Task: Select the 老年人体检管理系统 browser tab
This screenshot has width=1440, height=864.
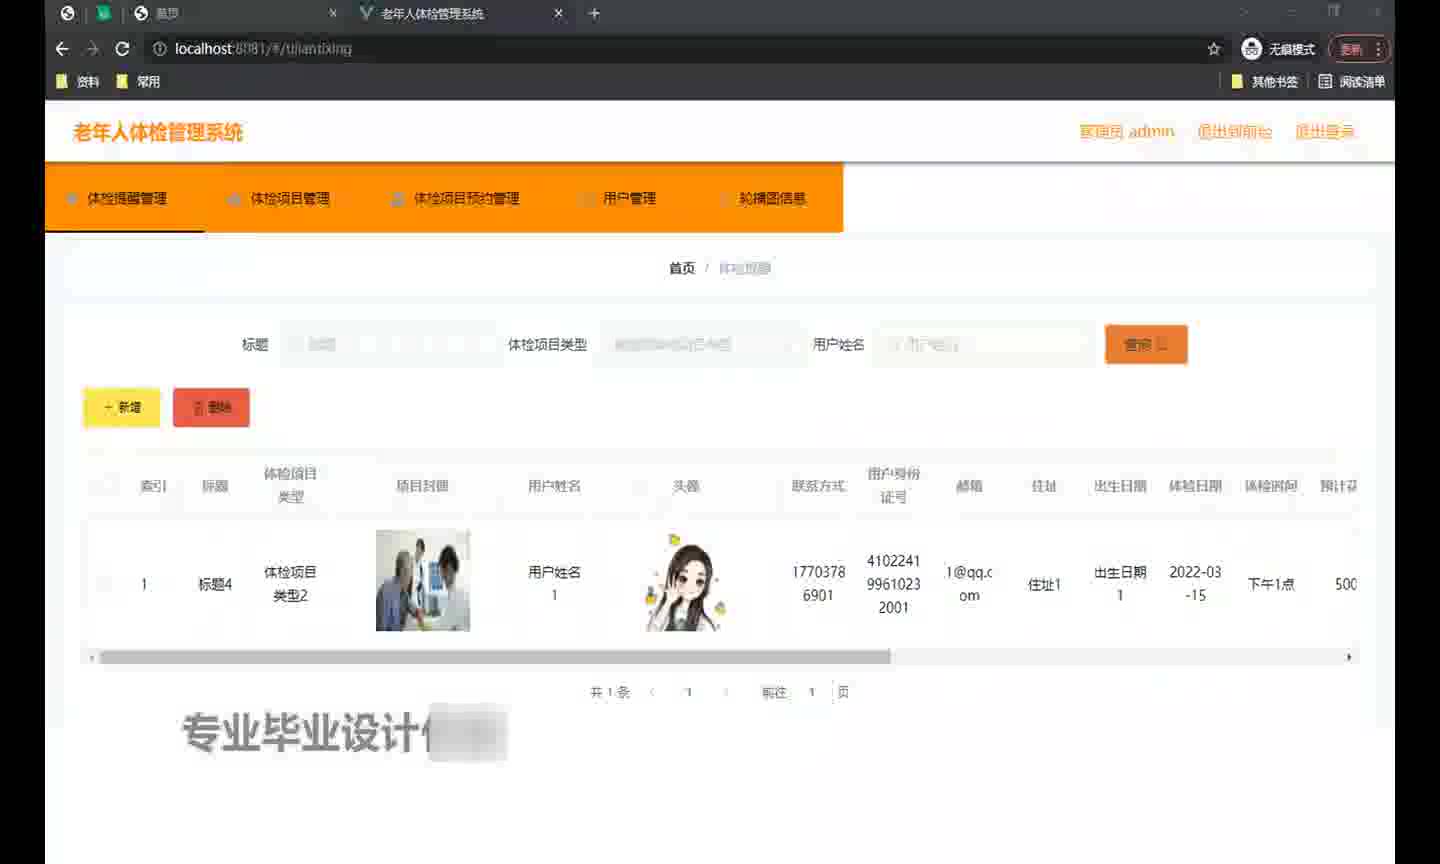Action: pyautogui.click(x=461, y=14)
